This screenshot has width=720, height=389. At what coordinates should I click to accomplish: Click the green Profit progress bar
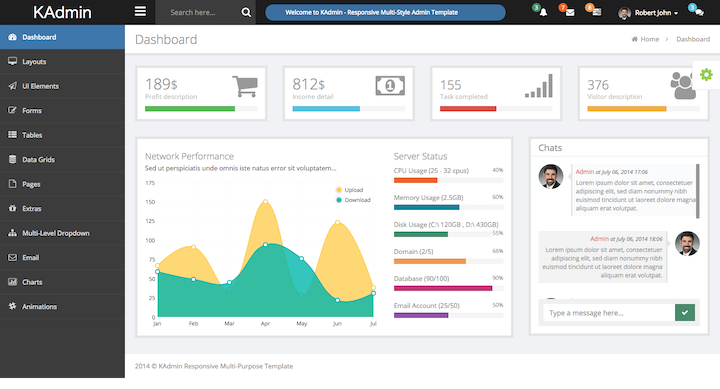(190, 109)
